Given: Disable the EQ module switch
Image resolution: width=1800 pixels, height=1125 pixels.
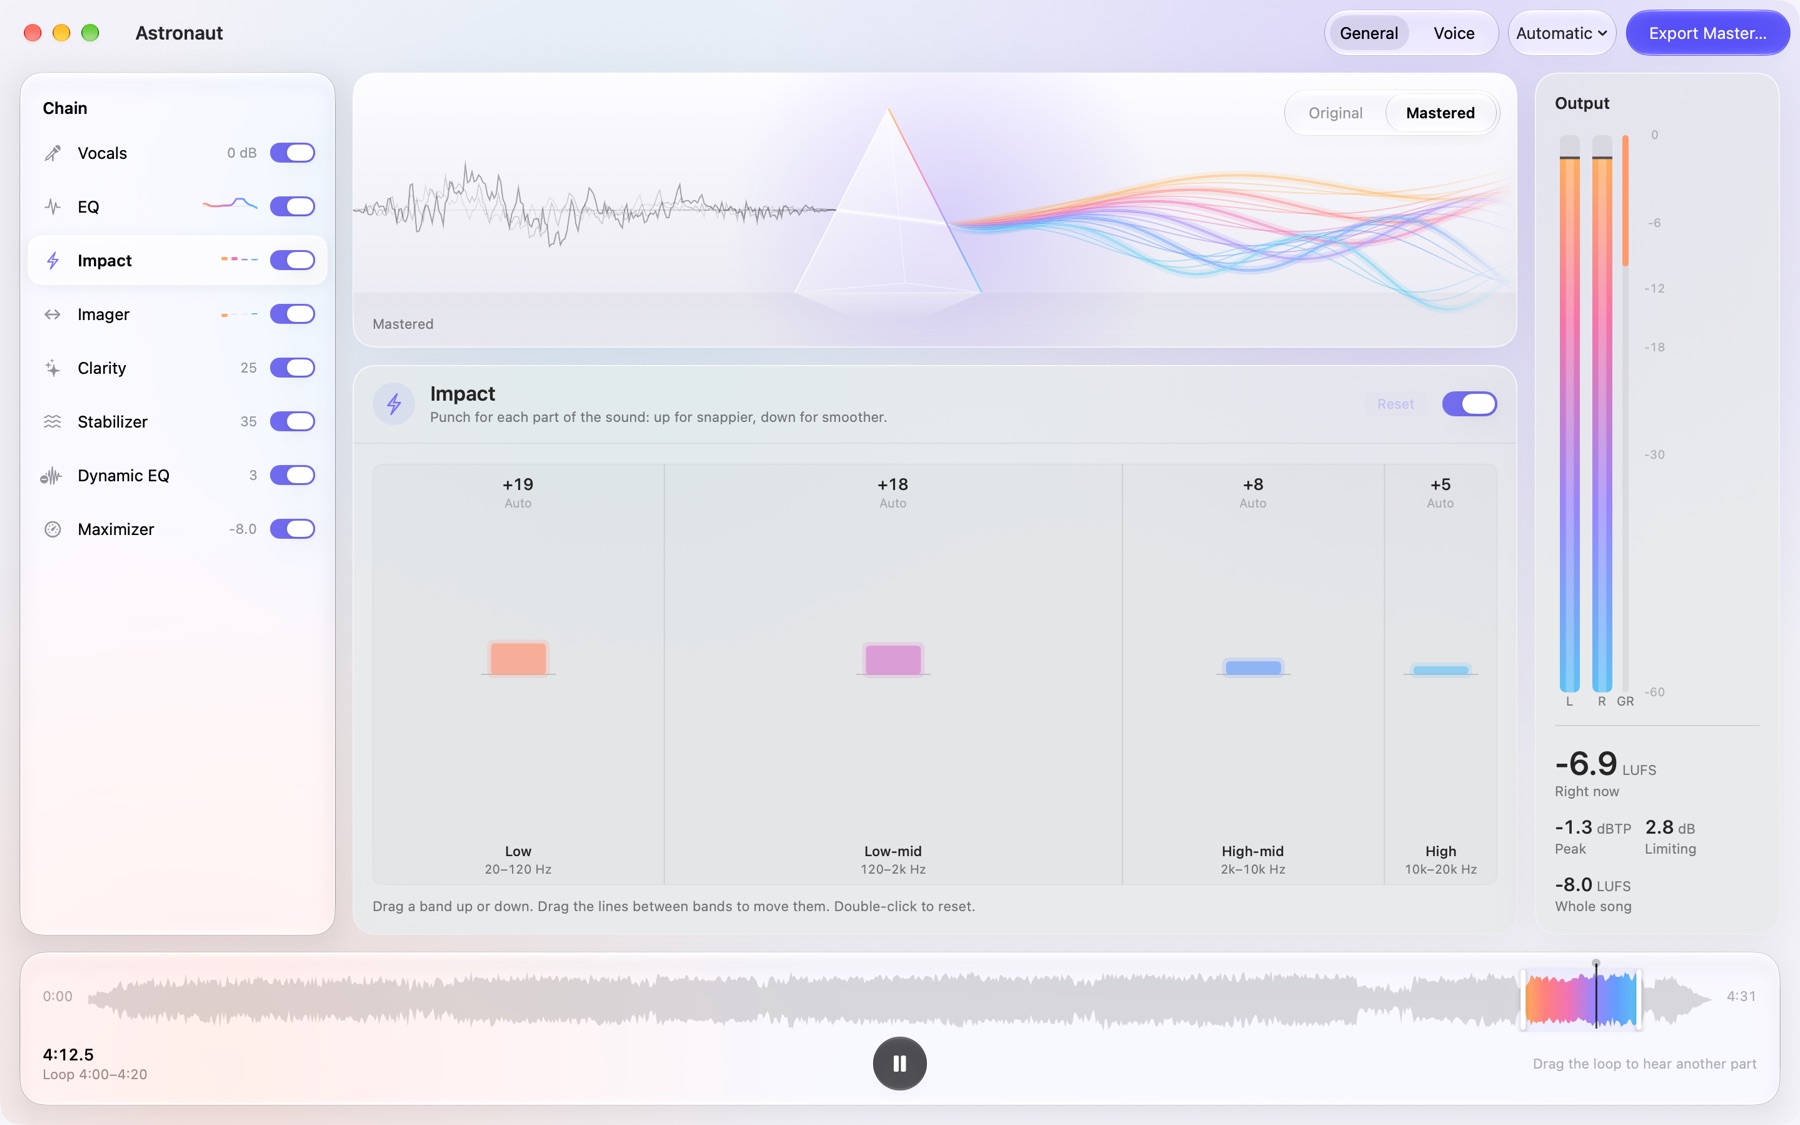Looking at the screenshot, I should coord(293,207).
